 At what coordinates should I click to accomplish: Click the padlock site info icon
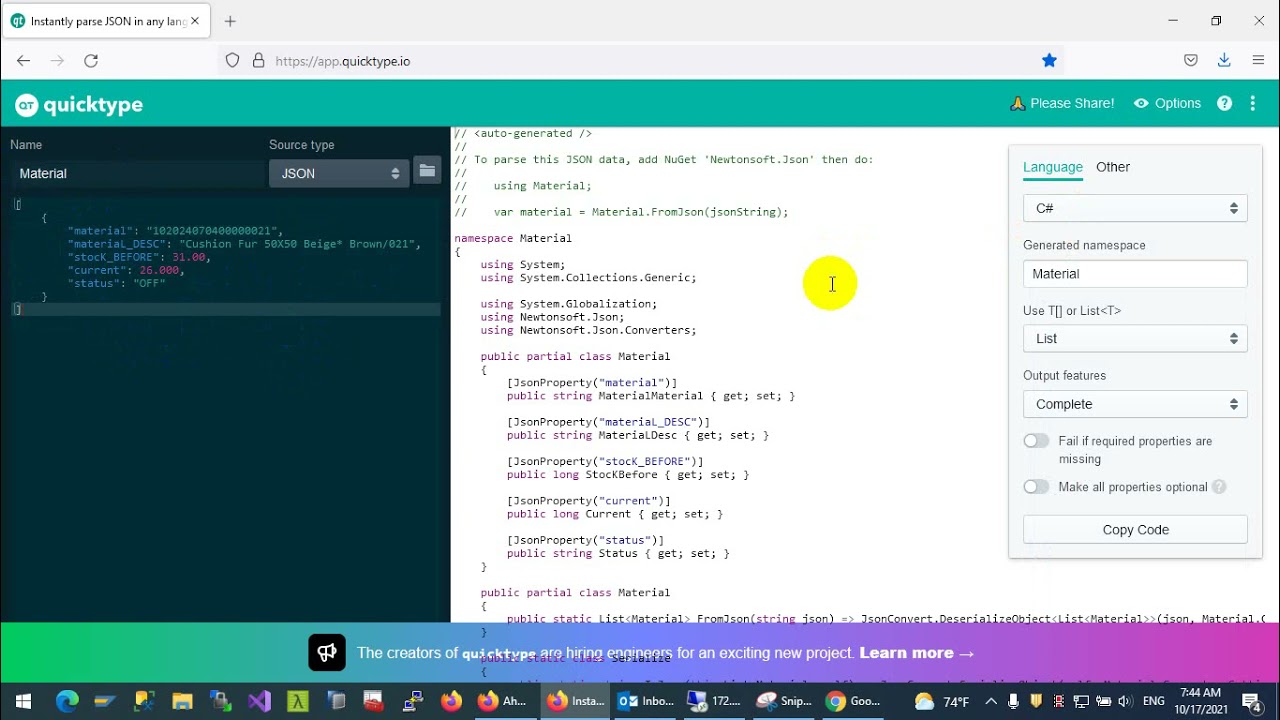point(258,61)
